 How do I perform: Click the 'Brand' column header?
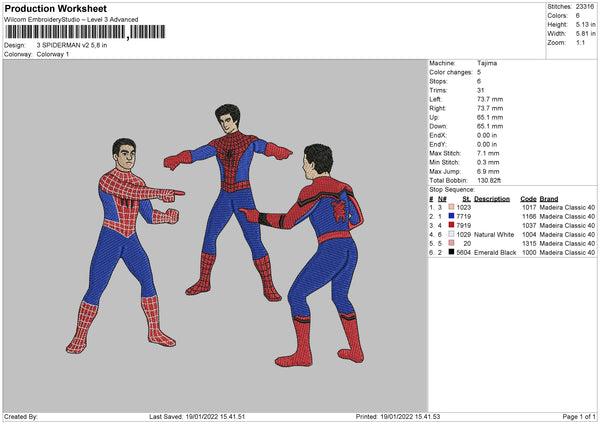tap(549, 199)
